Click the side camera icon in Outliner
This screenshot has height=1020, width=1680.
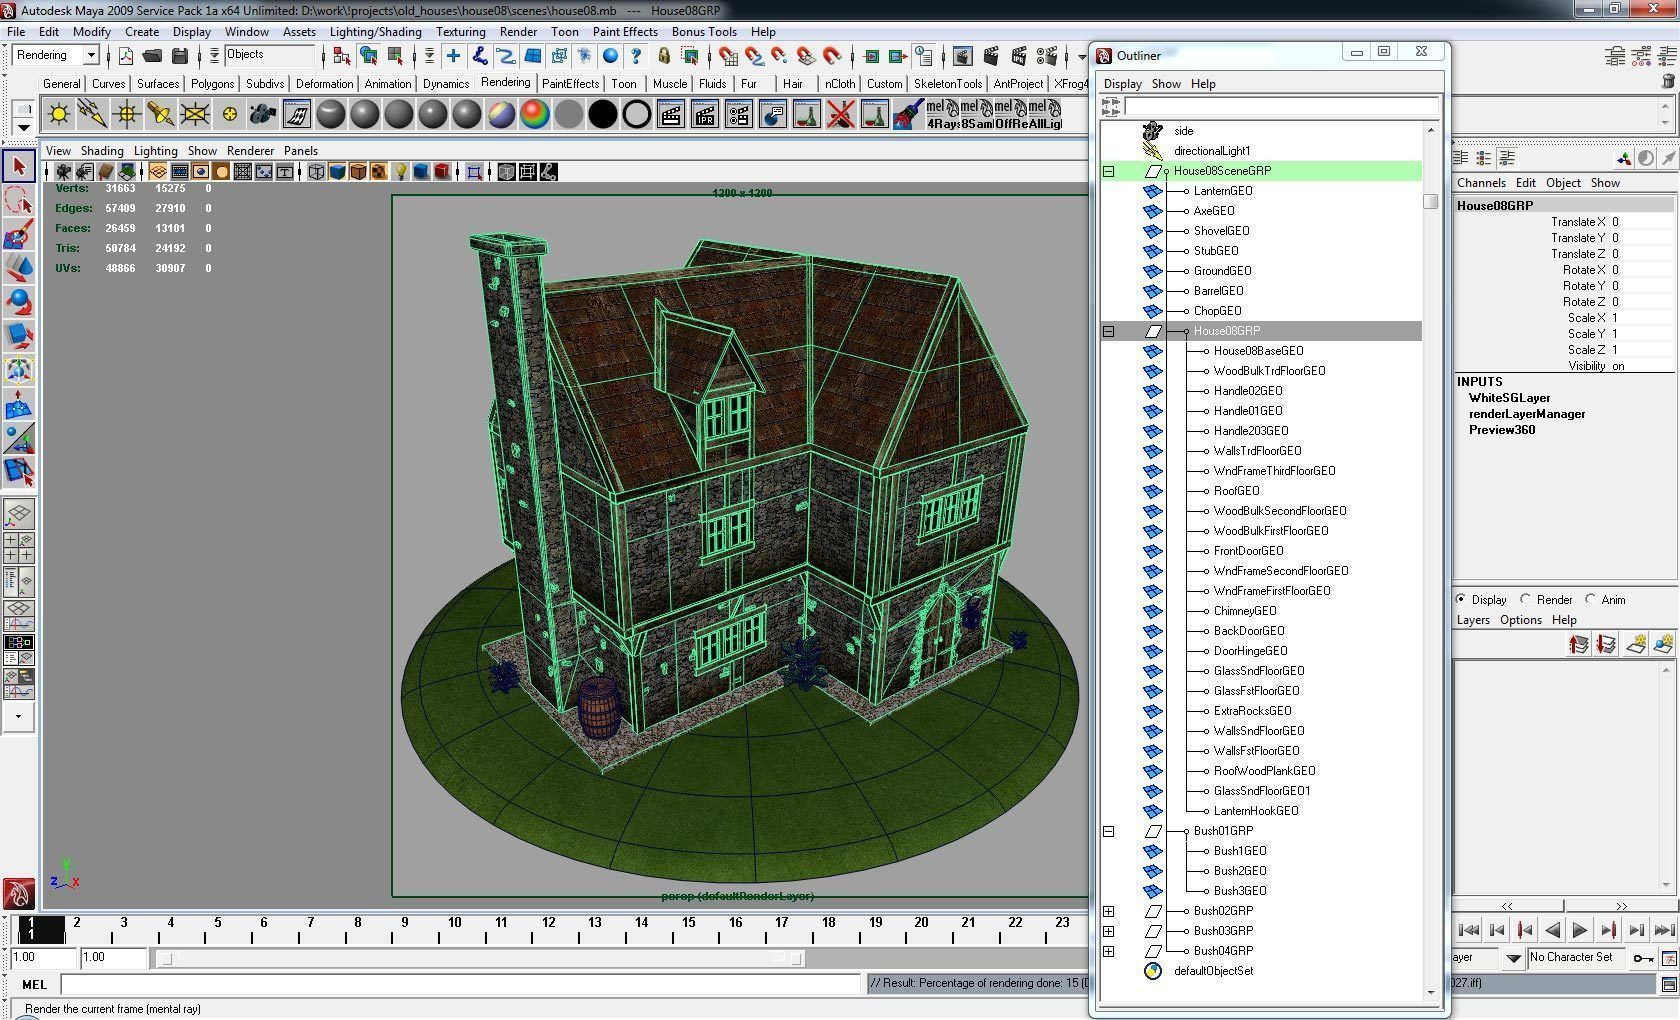[x=1153, y=131]
